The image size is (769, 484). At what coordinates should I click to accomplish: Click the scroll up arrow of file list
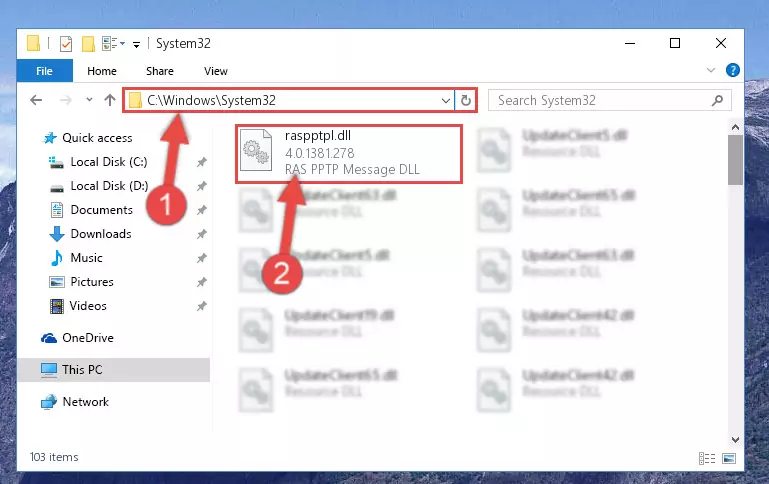point(735,127)
